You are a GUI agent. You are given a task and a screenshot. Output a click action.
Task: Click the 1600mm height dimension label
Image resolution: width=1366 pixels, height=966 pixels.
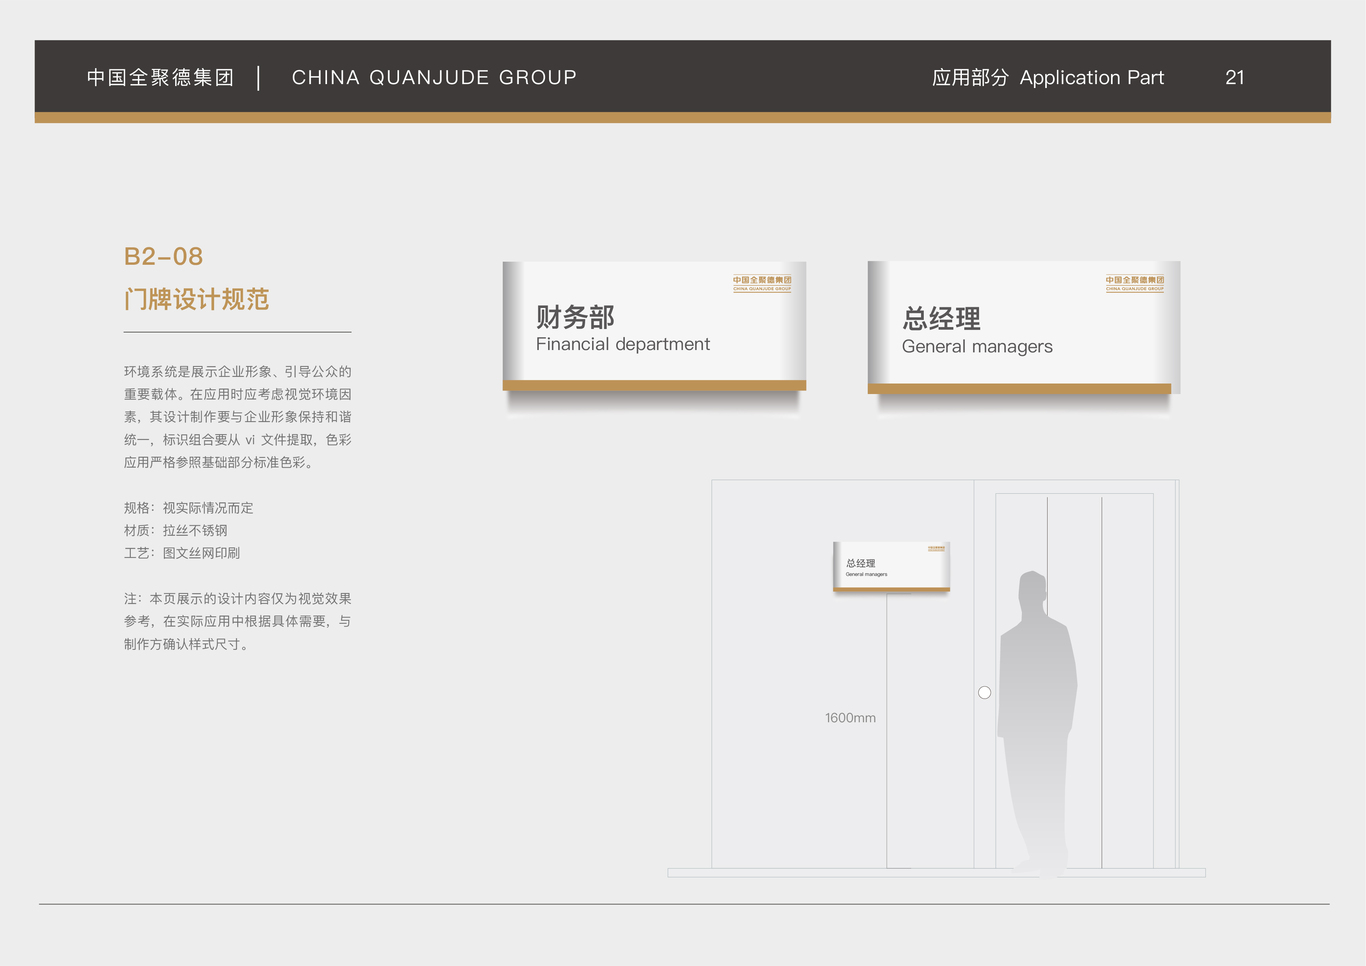click(850, 718)
